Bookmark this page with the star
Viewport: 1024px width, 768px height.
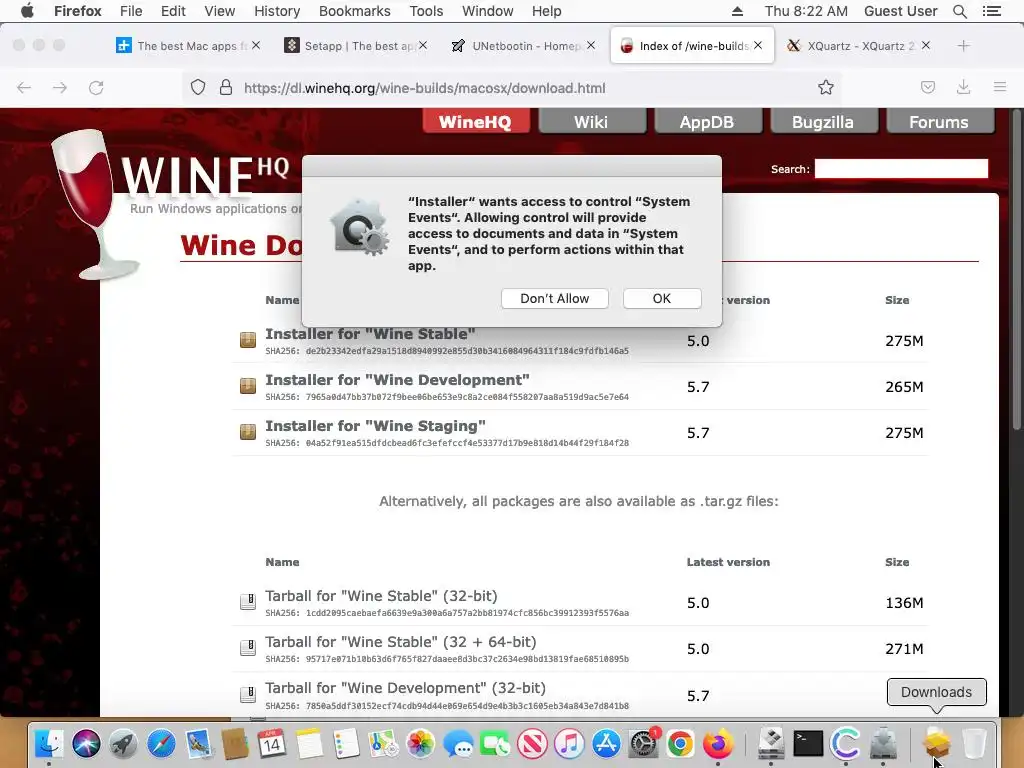point(825,88)
